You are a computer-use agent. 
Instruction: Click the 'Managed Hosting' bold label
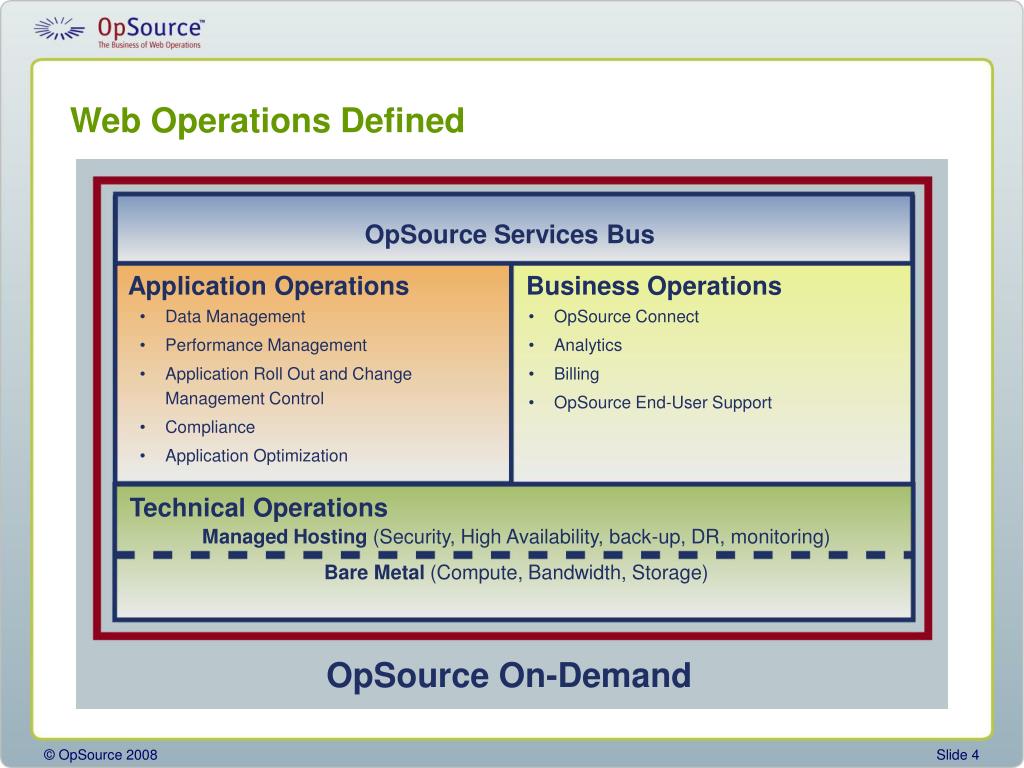tap(284, 537)
